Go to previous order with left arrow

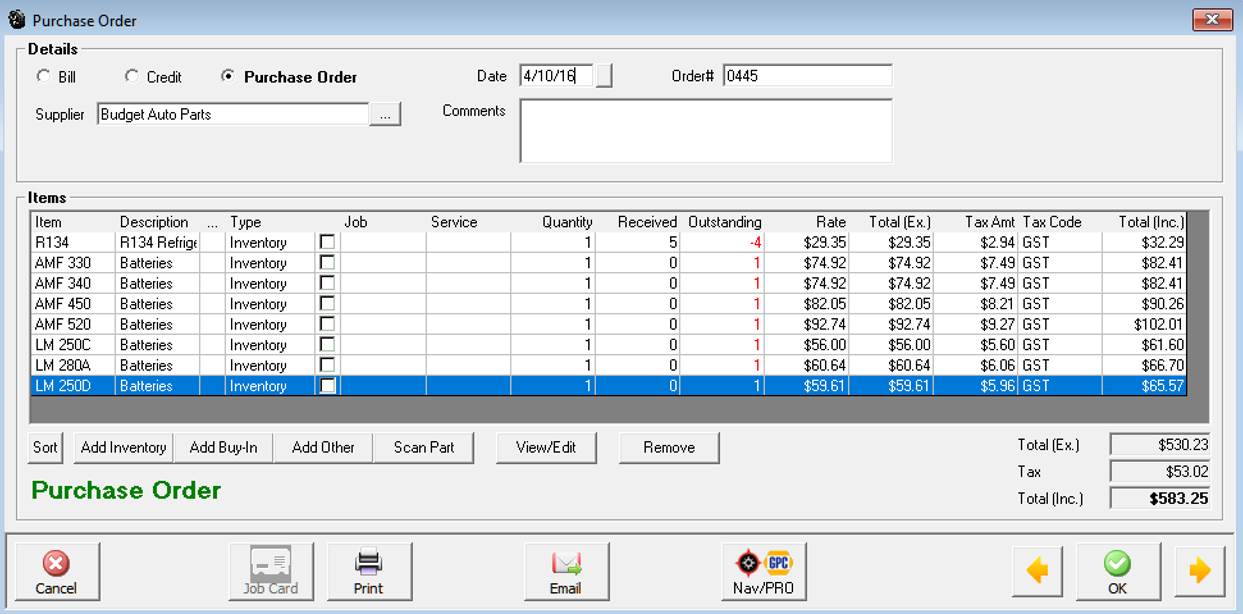(x=1038, y=572)
